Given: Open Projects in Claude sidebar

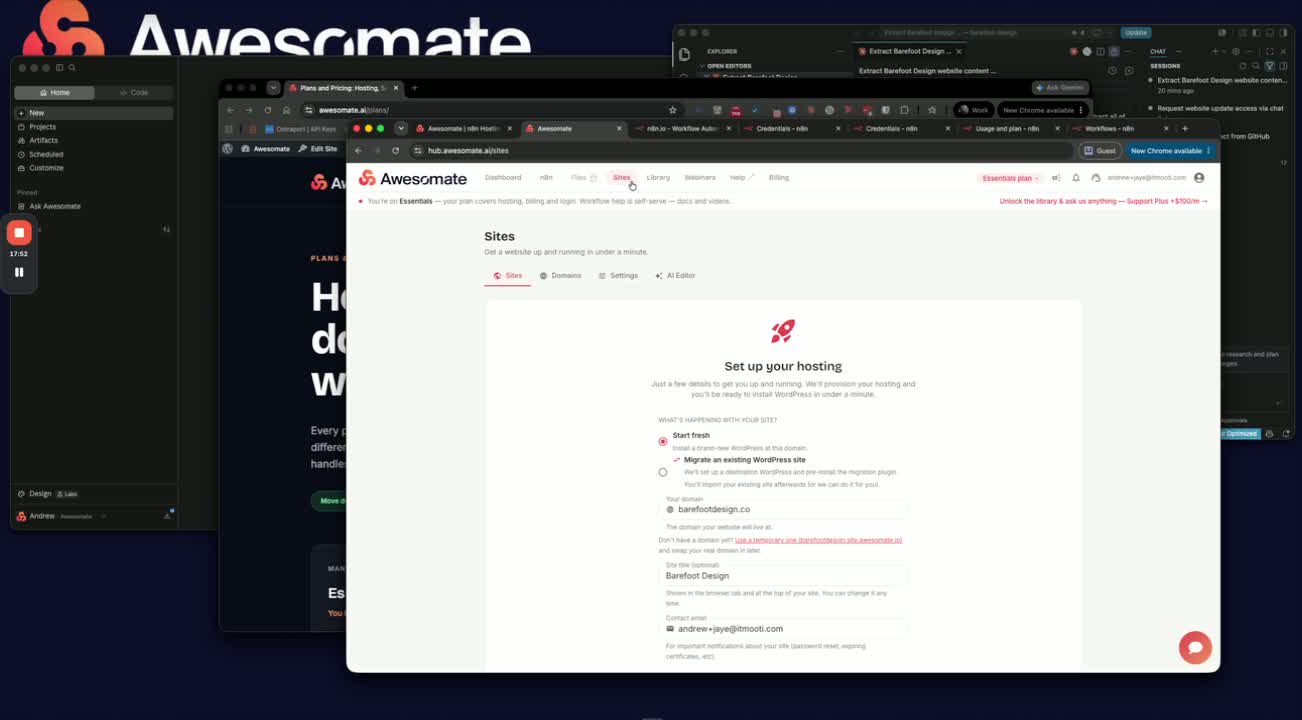Looking at the screenshot, I should coord(93,127).
